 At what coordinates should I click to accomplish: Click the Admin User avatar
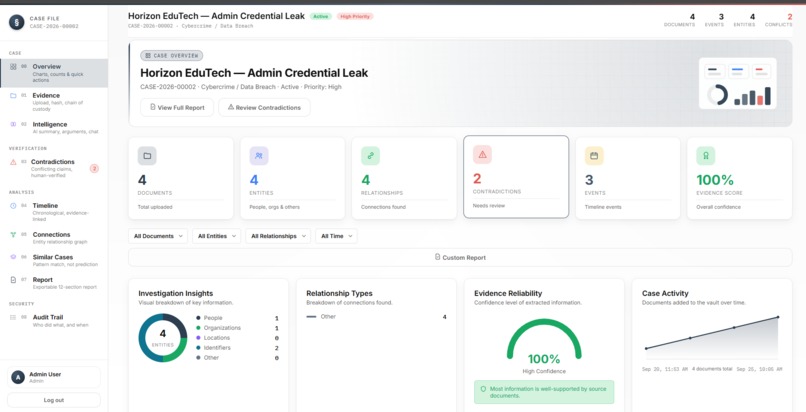[18, 378]
